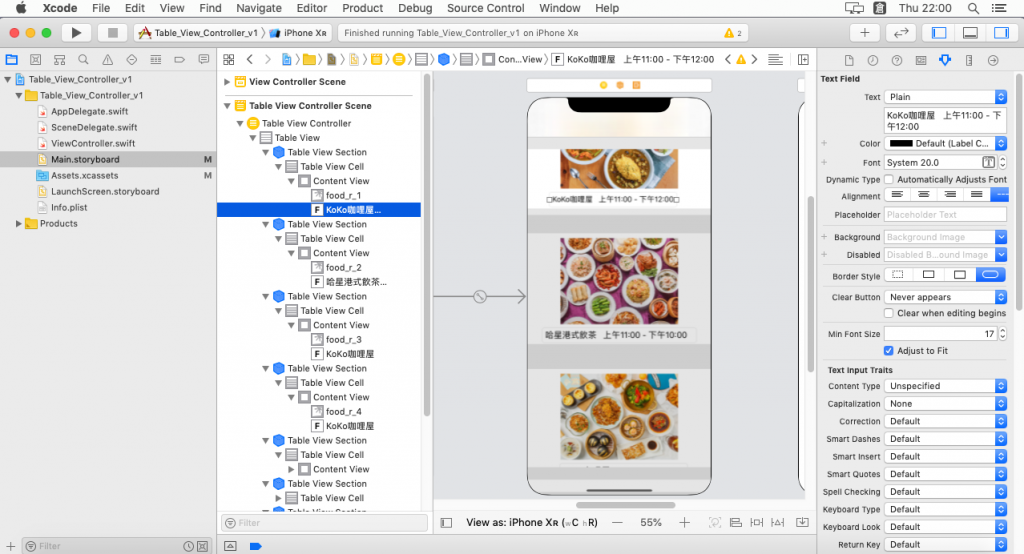The width and height of the screenshot is (1024, 554).
Task: Go back in editor history
Action: click(249, 59)
